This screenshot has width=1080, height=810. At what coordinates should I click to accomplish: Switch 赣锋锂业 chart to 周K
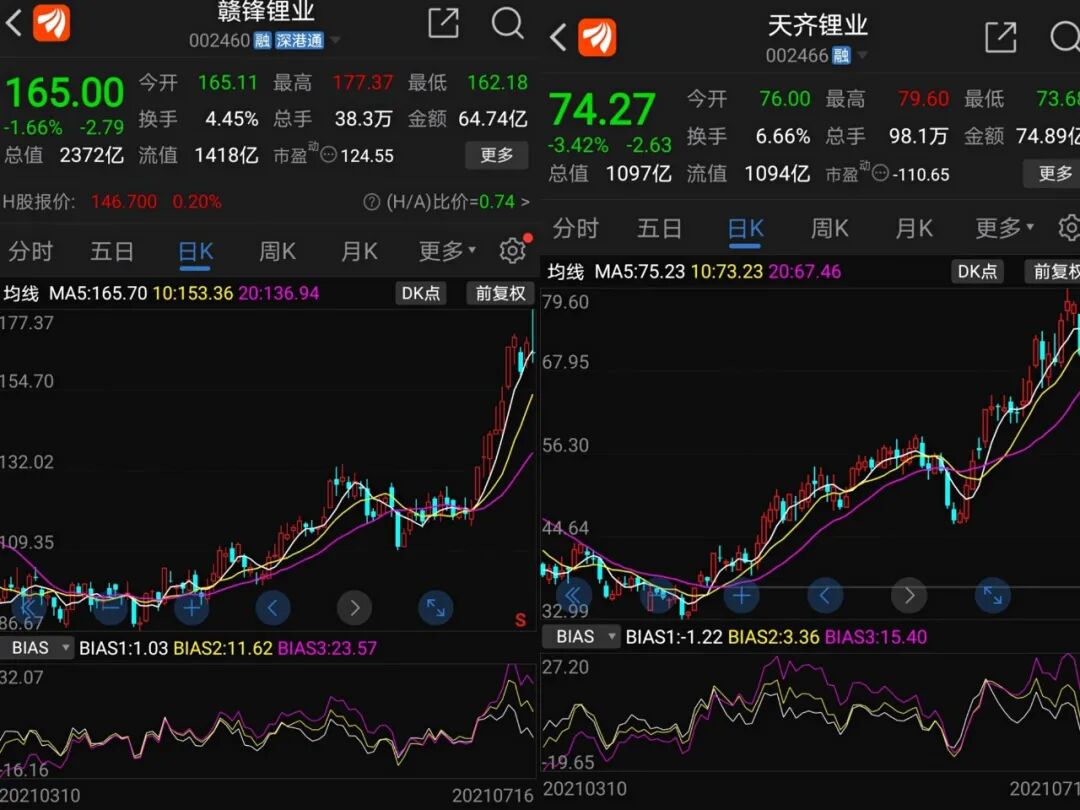point(277,251)
